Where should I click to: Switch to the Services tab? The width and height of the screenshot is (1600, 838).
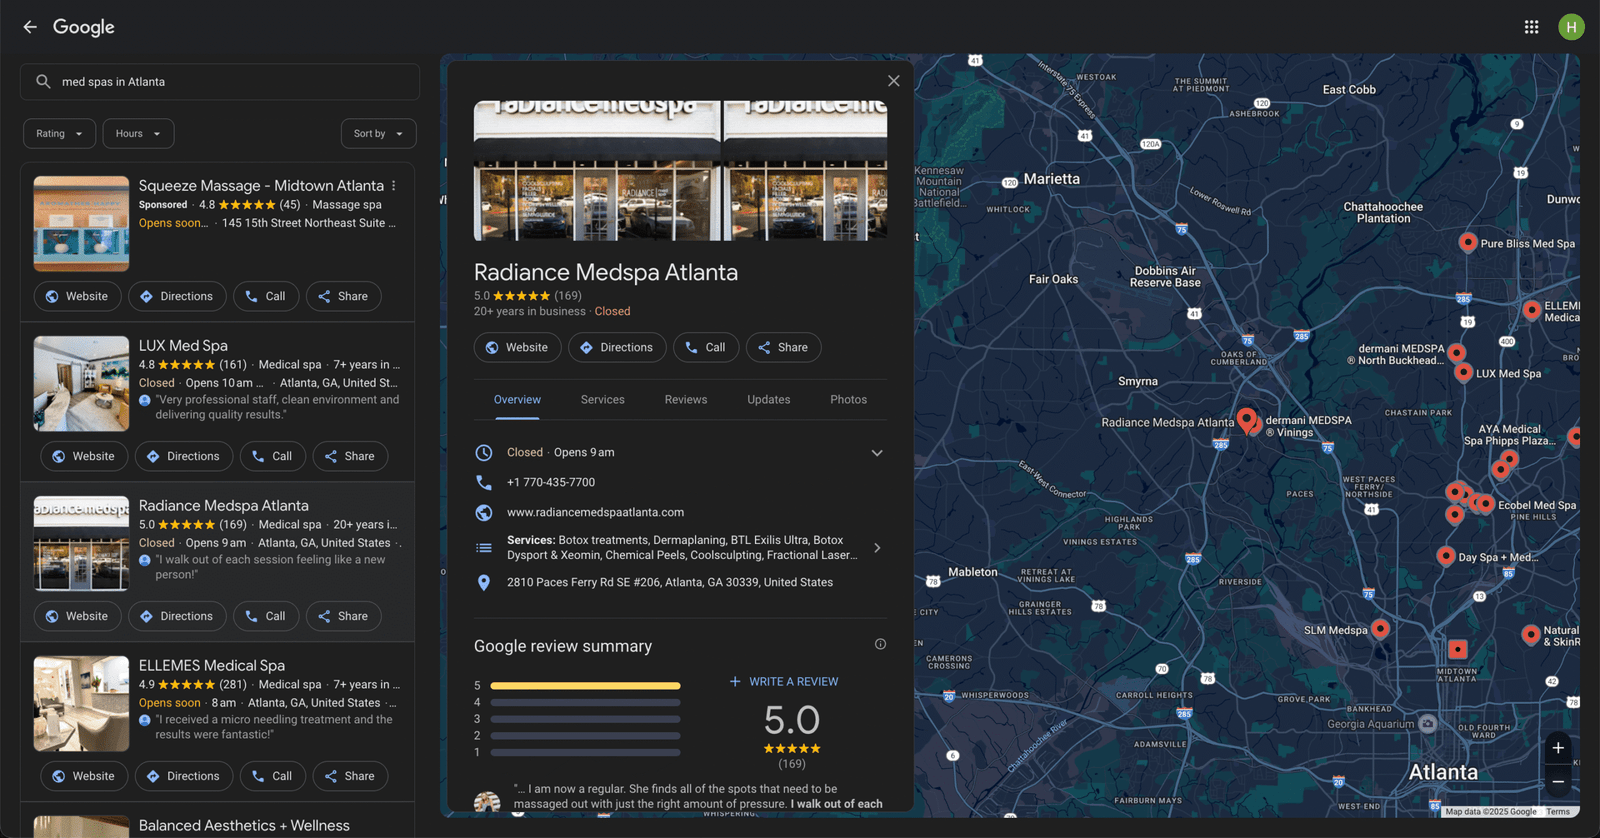pyautogui.click(x=602, y=400)
